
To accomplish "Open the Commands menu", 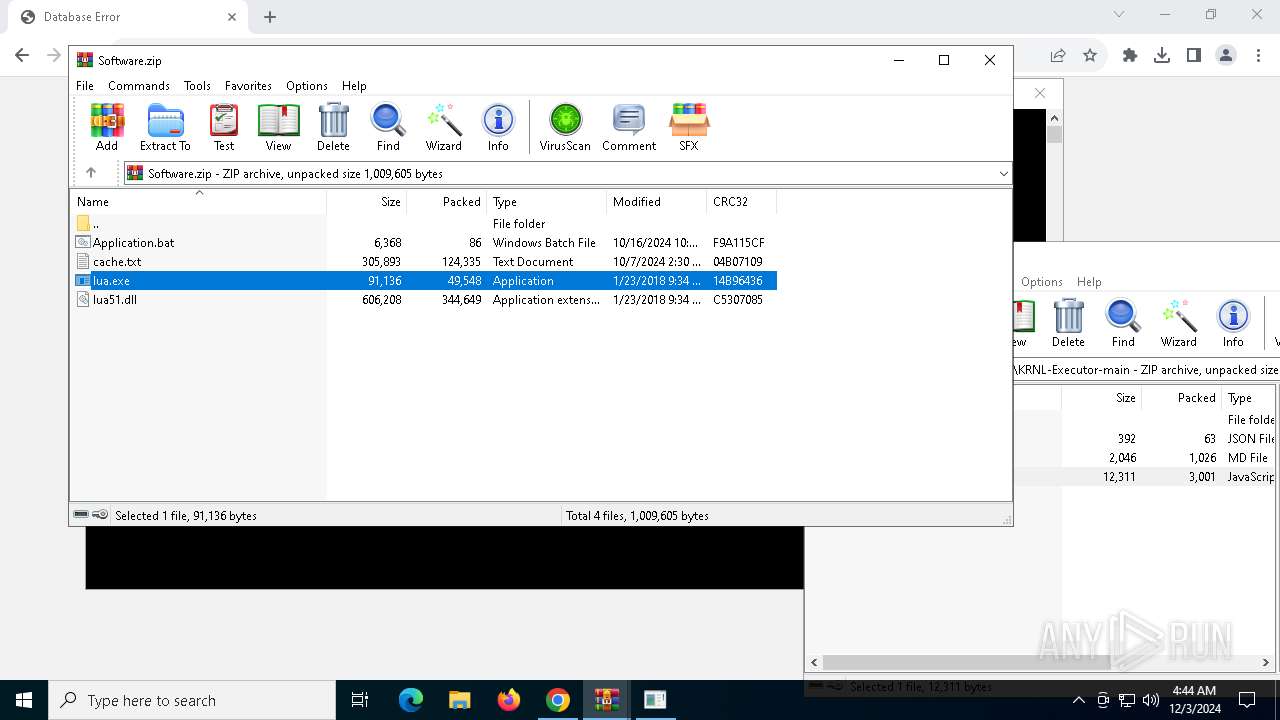I will [139, 86].
